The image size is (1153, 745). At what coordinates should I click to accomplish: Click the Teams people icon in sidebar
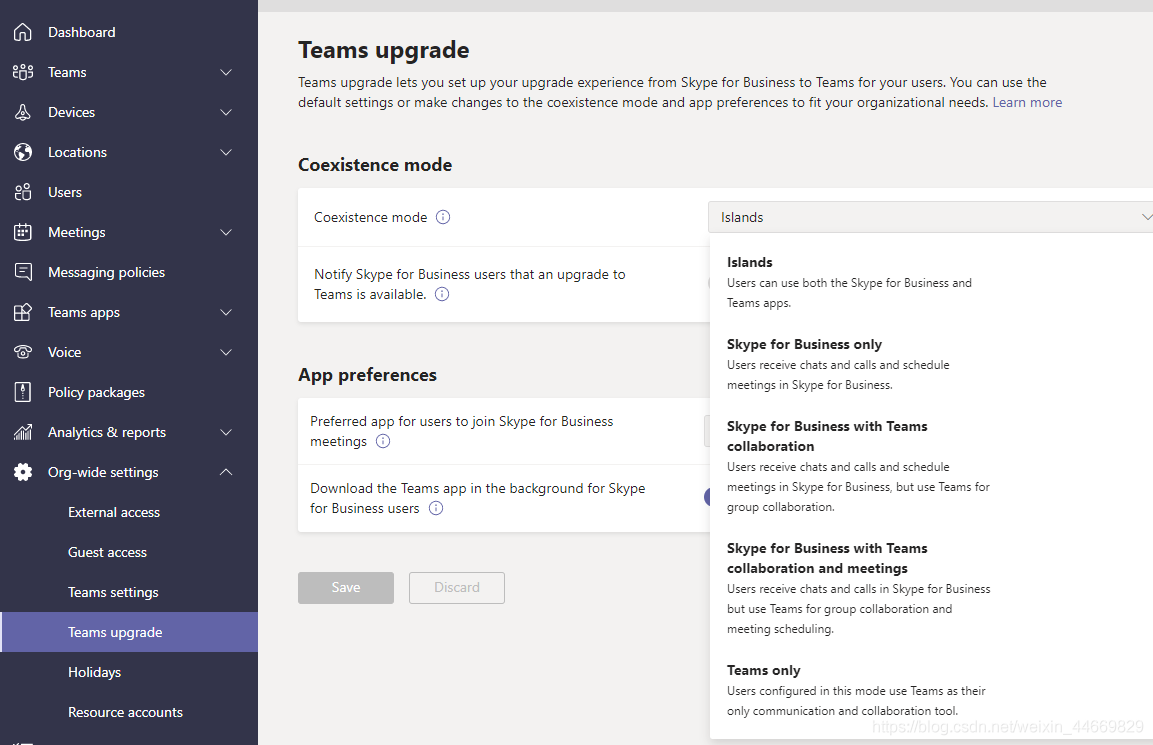pos(23,72)
